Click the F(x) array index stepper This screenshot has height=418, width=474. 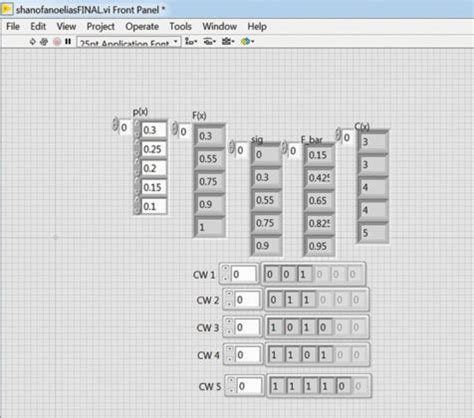175,129
